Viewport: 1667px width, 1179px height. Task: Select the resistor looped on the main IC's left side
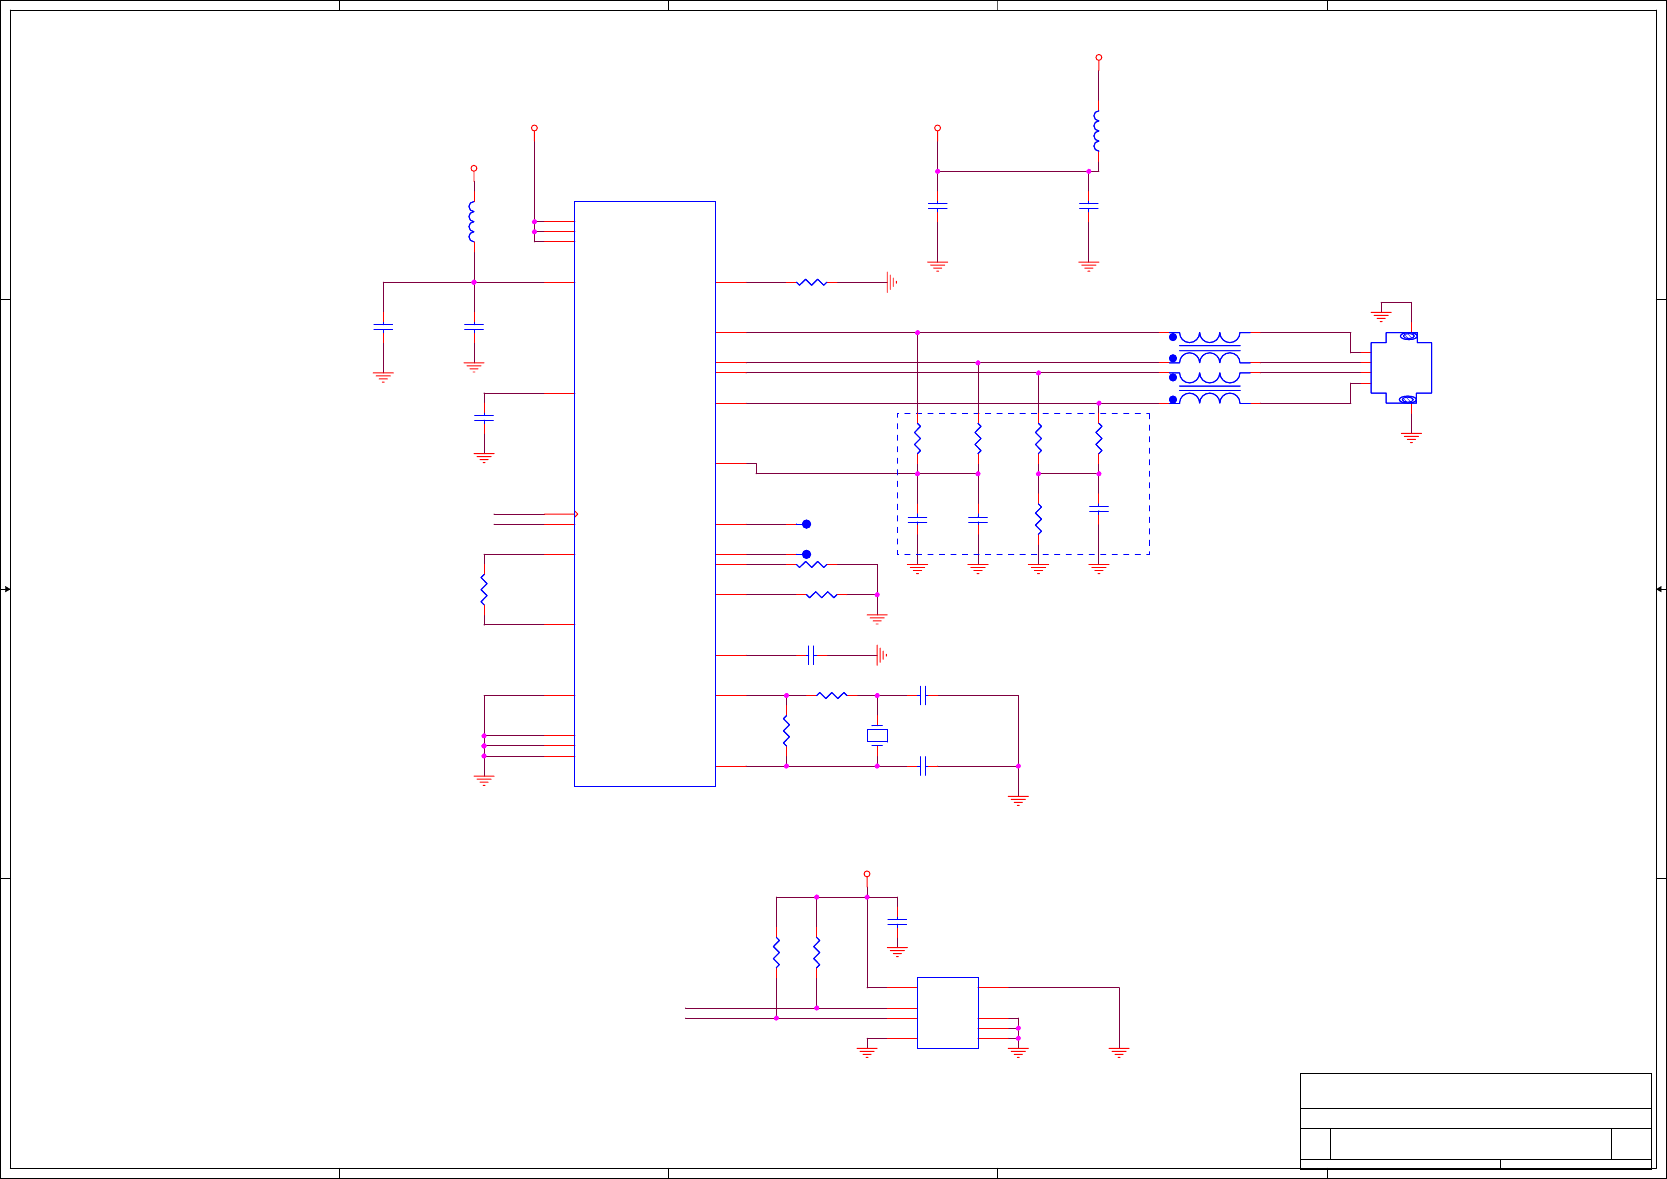click(484, 590)
